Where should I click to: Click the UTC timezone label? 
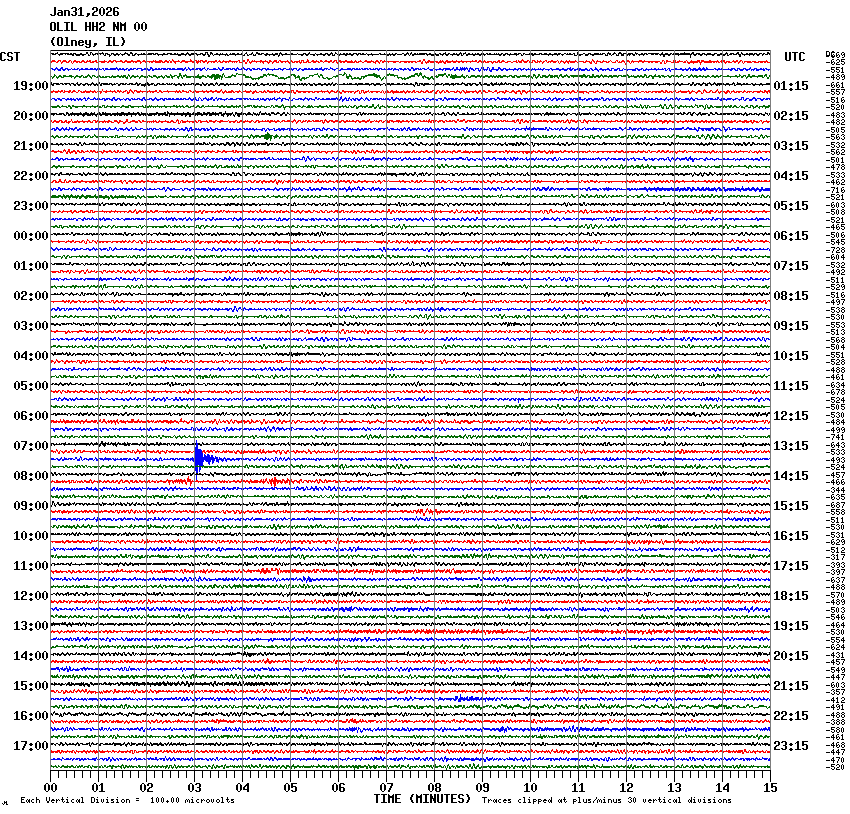point(794,57)
